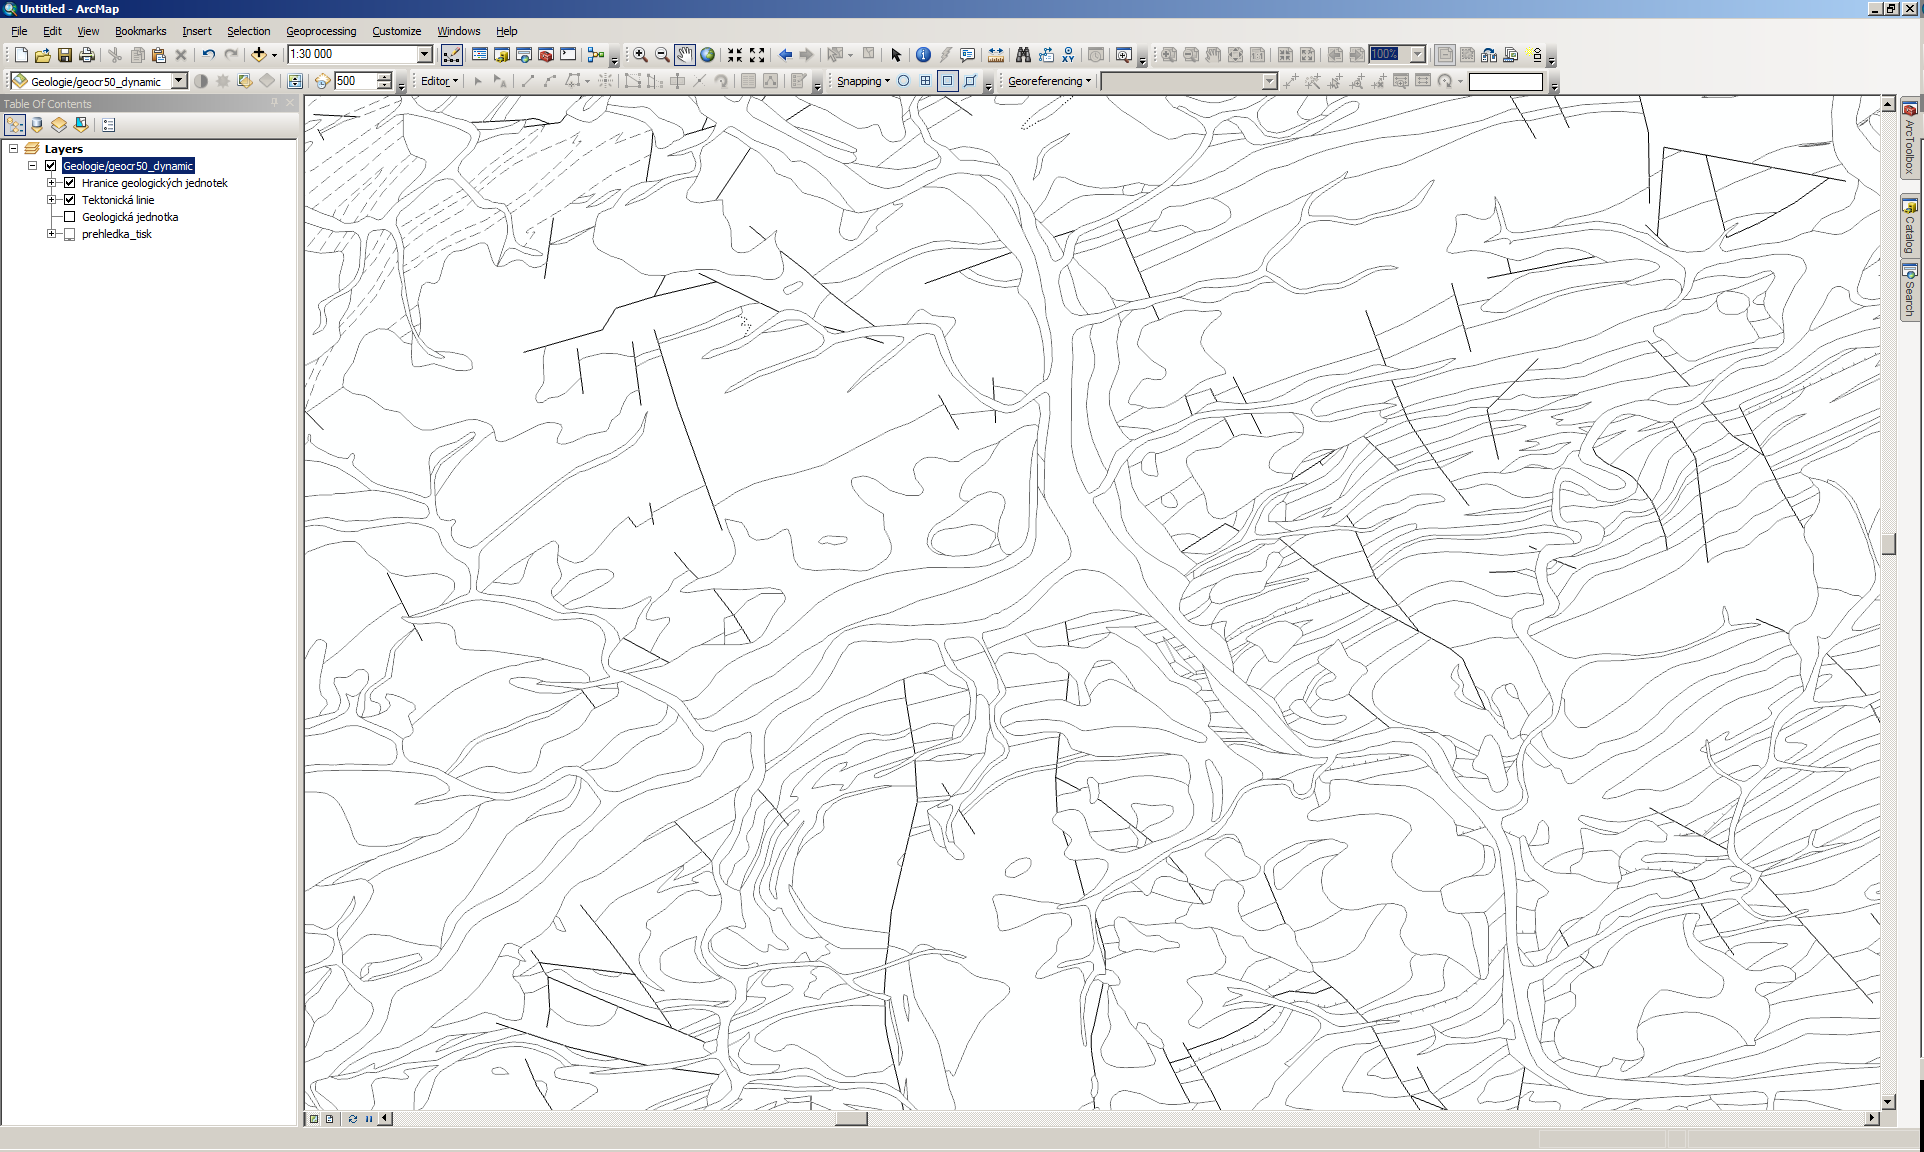Click List By Source icon in TOC
The width and height of the screenshot is (1924, 1152).
(x=37, y=125)
